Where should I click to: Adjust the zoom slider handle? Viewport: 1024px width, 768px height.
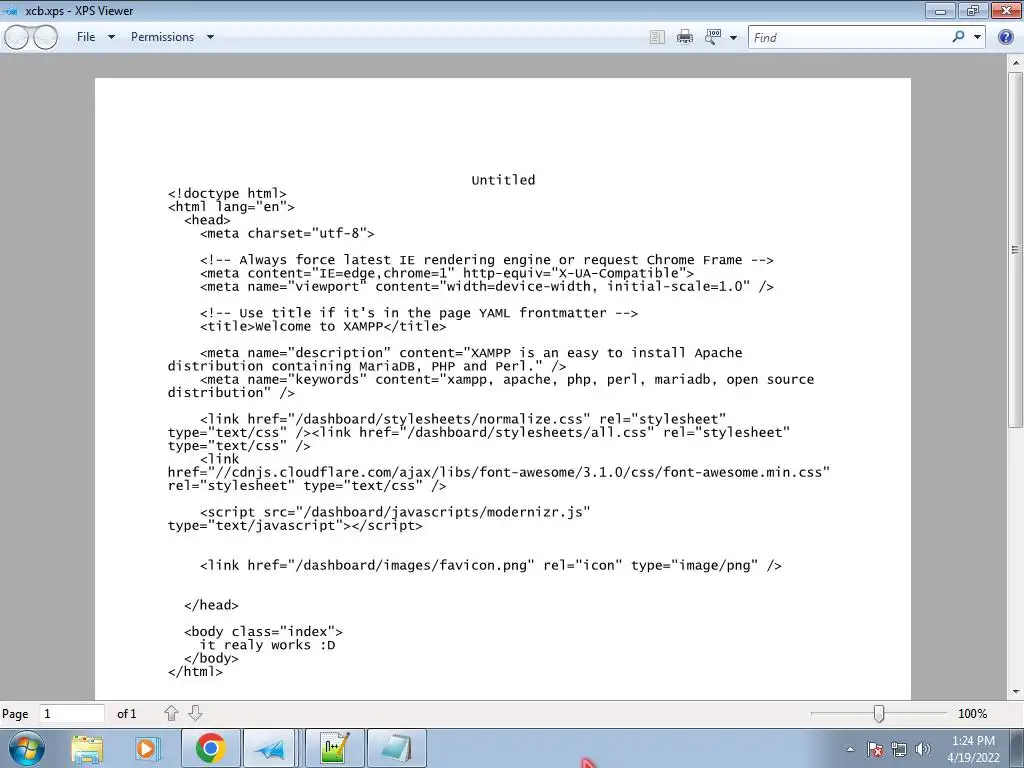879,714
